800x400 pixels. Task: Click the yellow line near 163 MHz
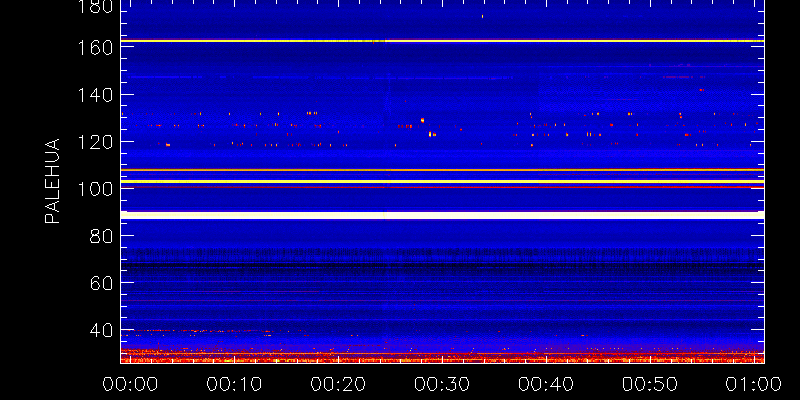pos(442,41)
